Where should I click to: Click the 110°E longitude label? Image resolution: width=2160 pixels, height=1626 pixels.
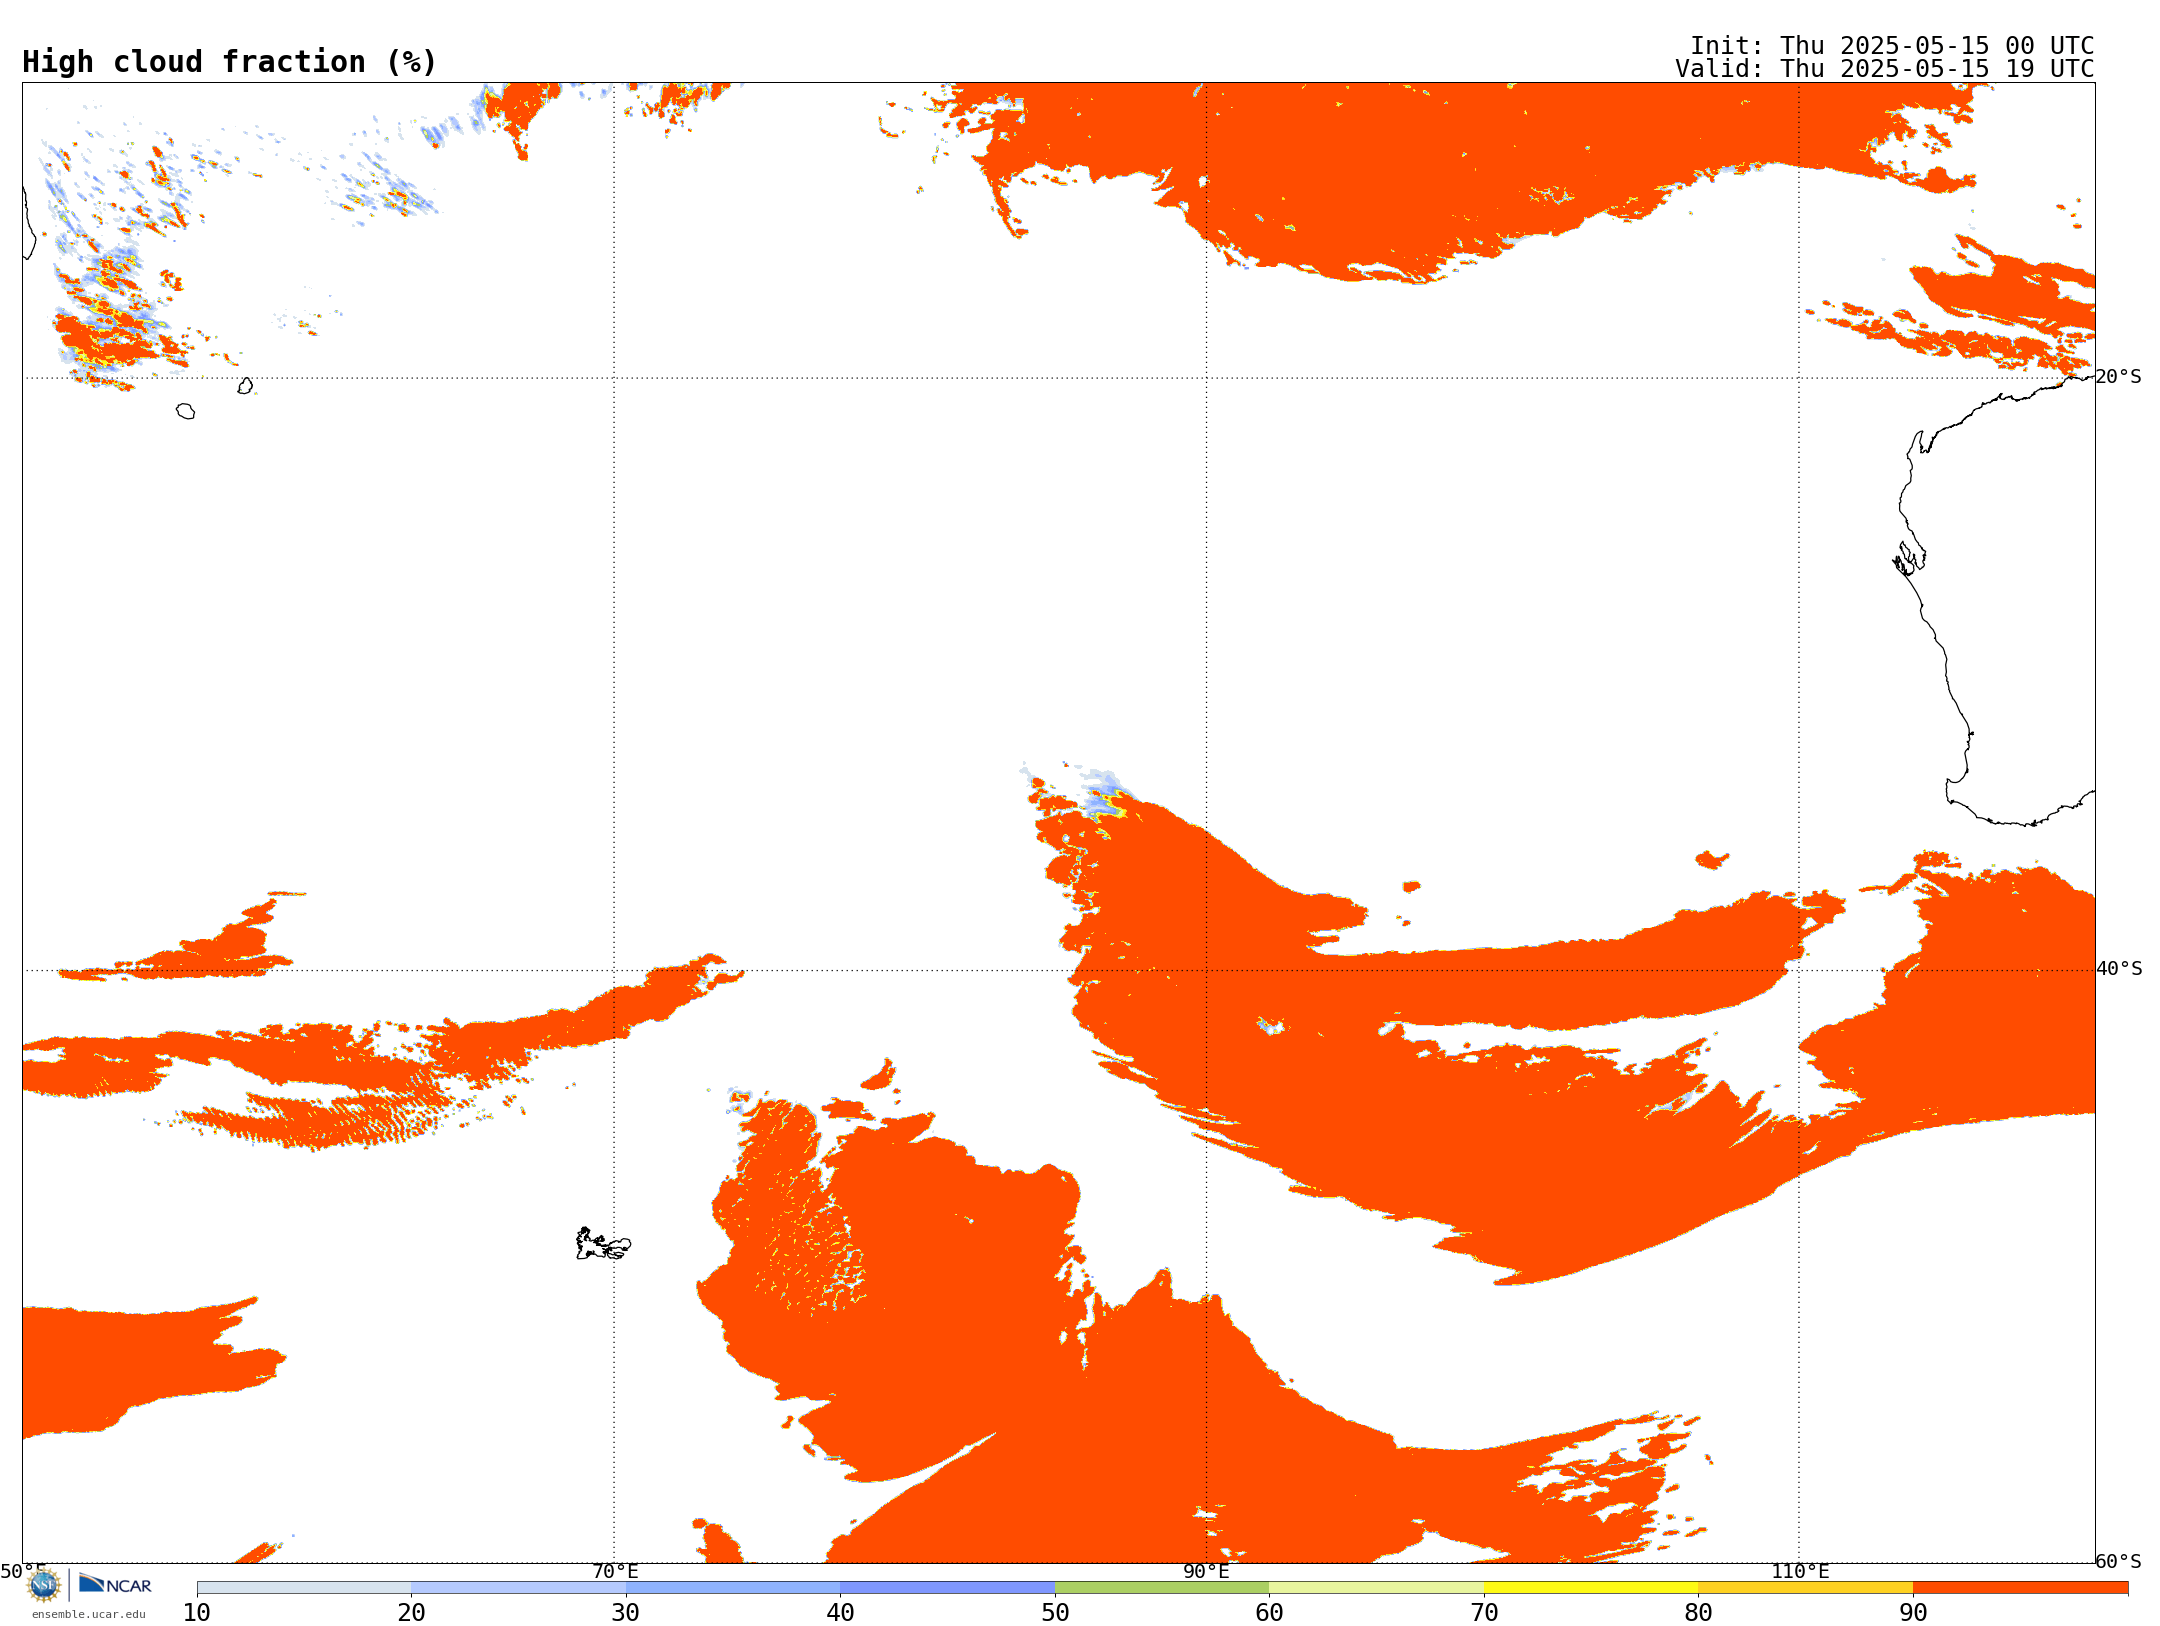coord(1800,1571)
